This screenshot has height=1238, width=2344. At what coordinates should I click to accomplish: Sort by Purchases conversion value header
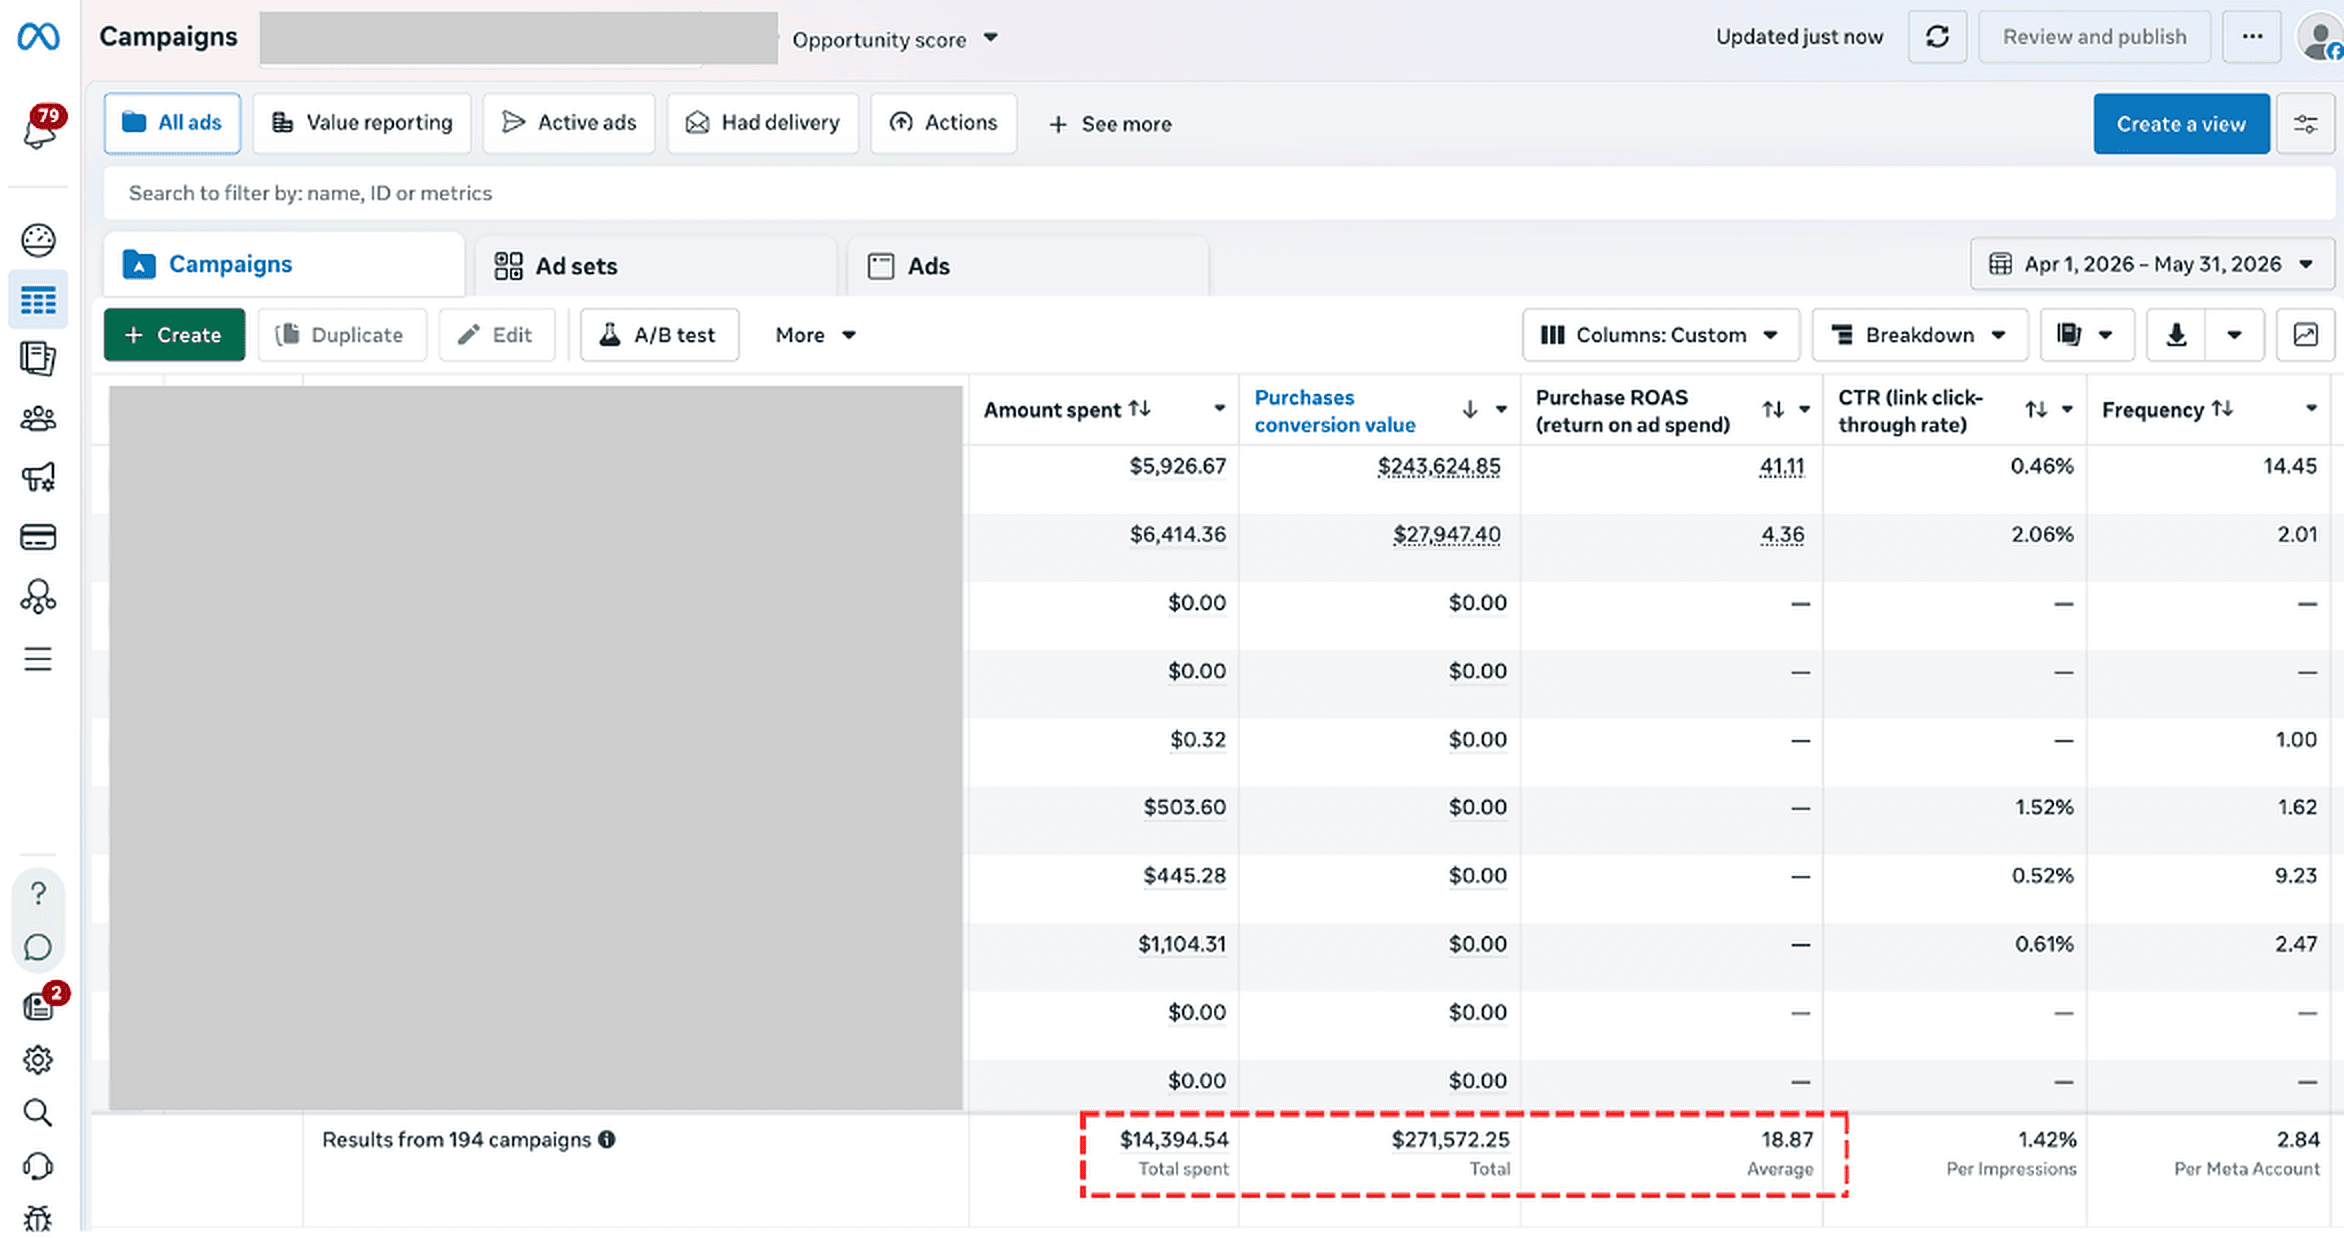(x=1335, y=411)
